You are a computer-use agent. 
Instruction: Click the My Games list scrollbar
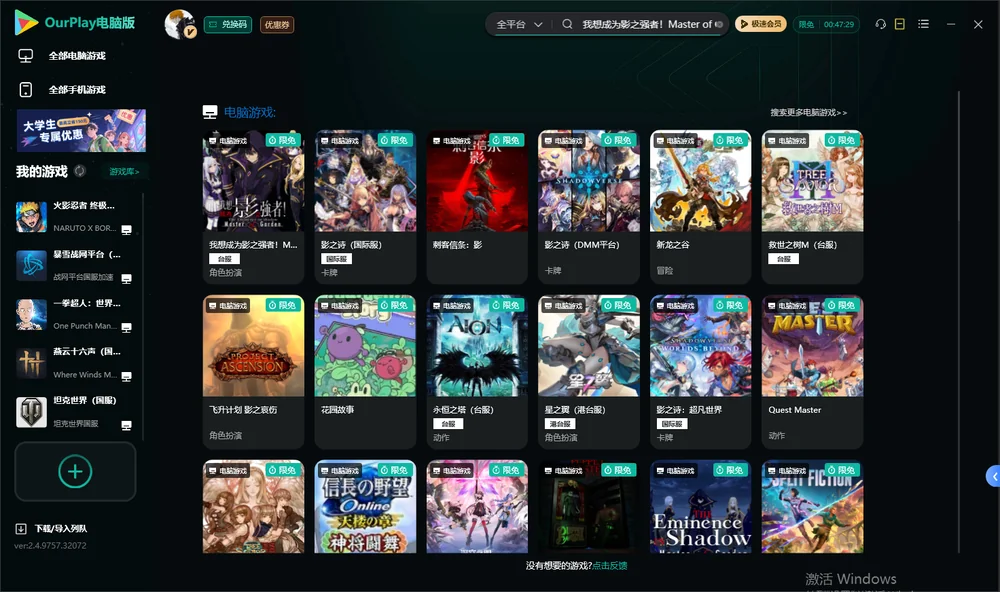click(142, 316)
